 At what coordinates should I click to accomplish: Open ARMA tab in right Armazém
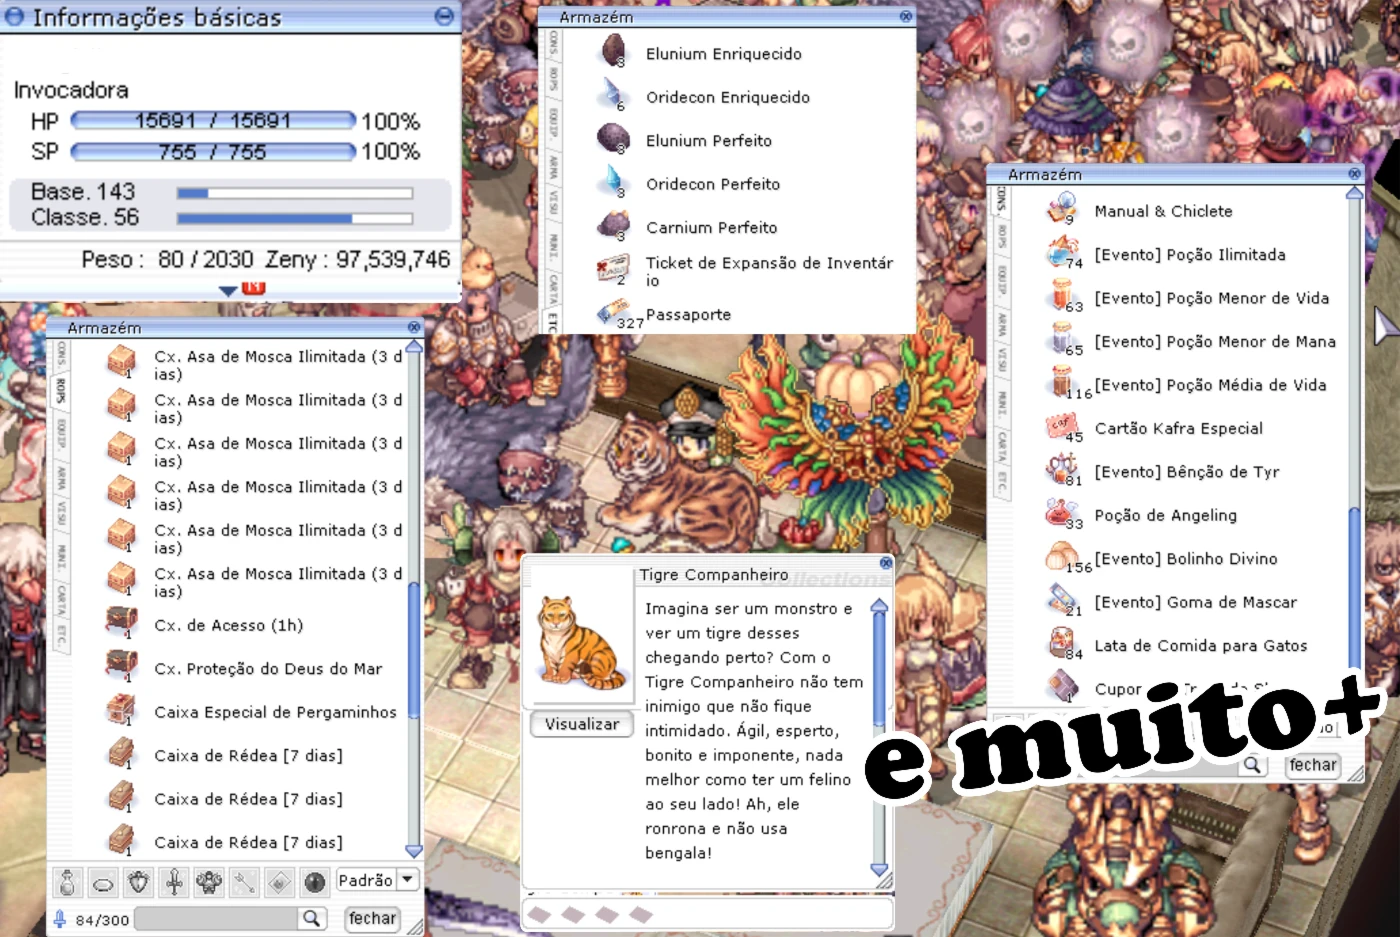click(x=1000, y=323)
